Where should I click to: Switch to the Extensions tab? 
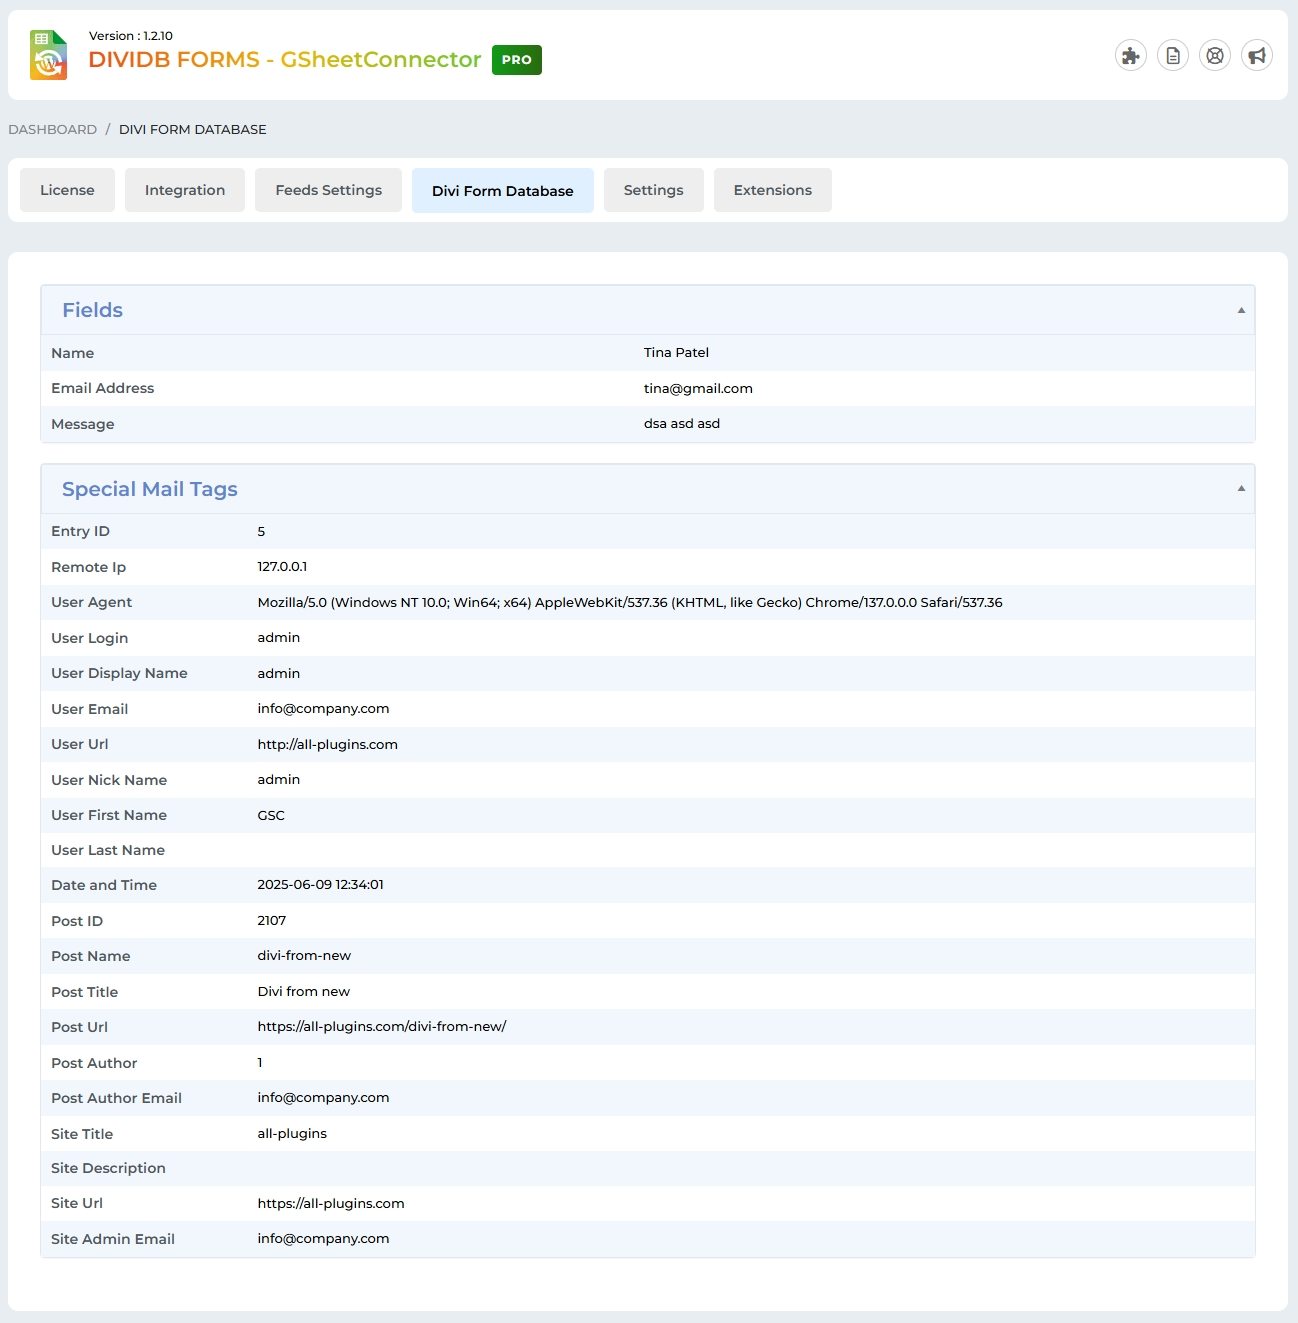(x=772, y=190)
